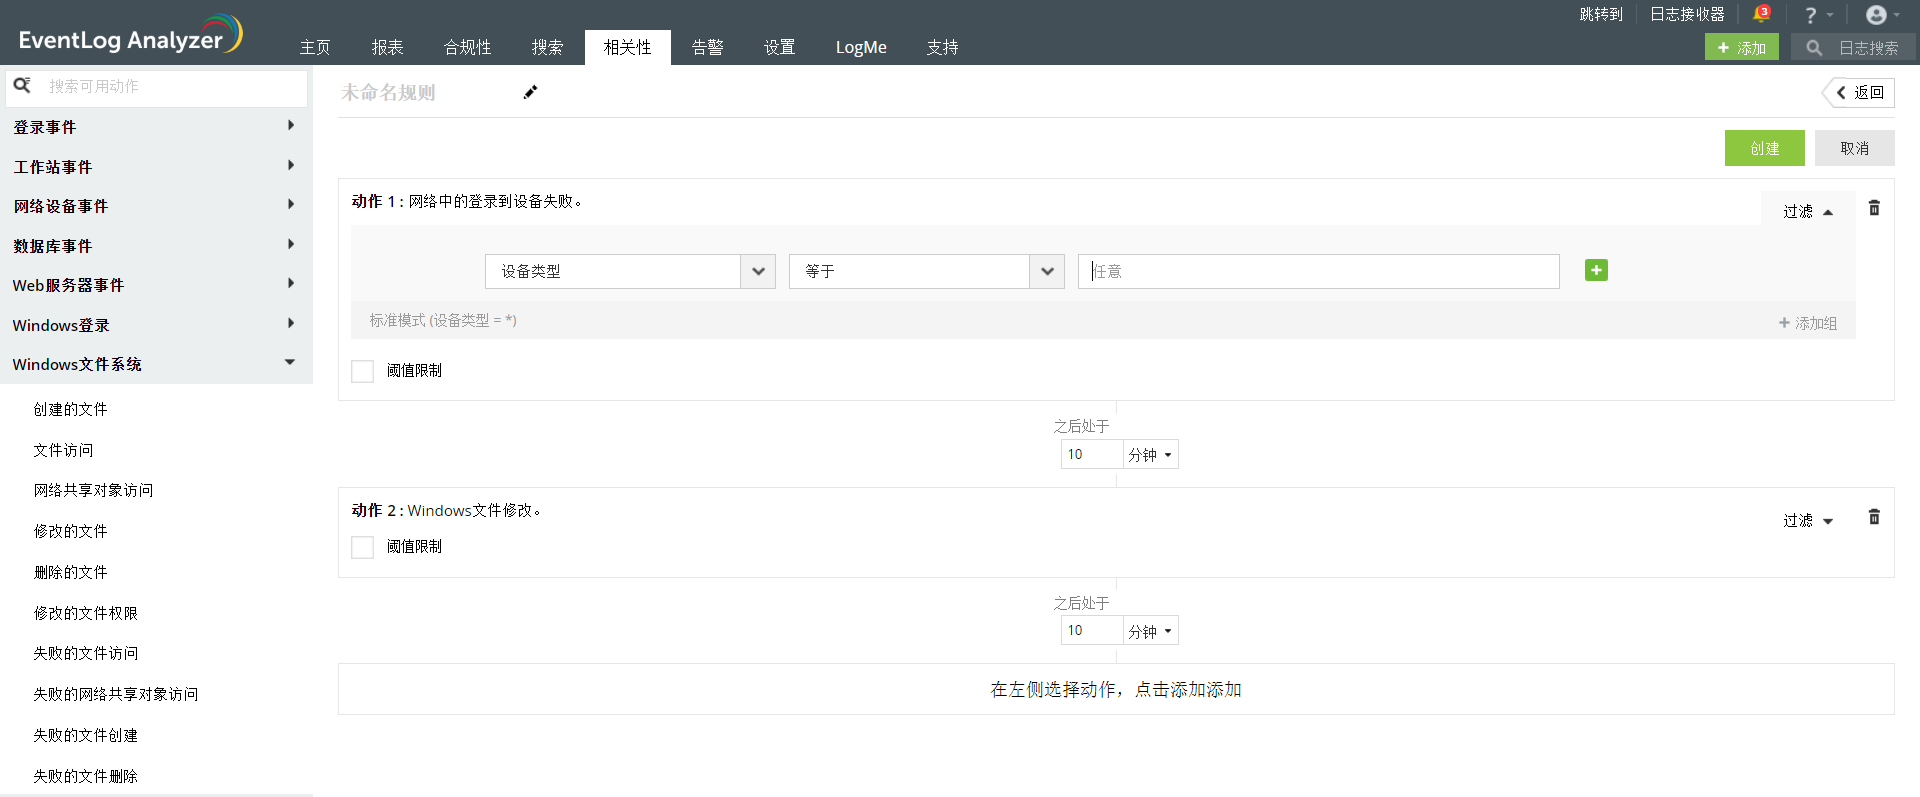Screen dimensions: 1920x797
Task: Click the time value field after action 1
Action: click(1092, 454)
